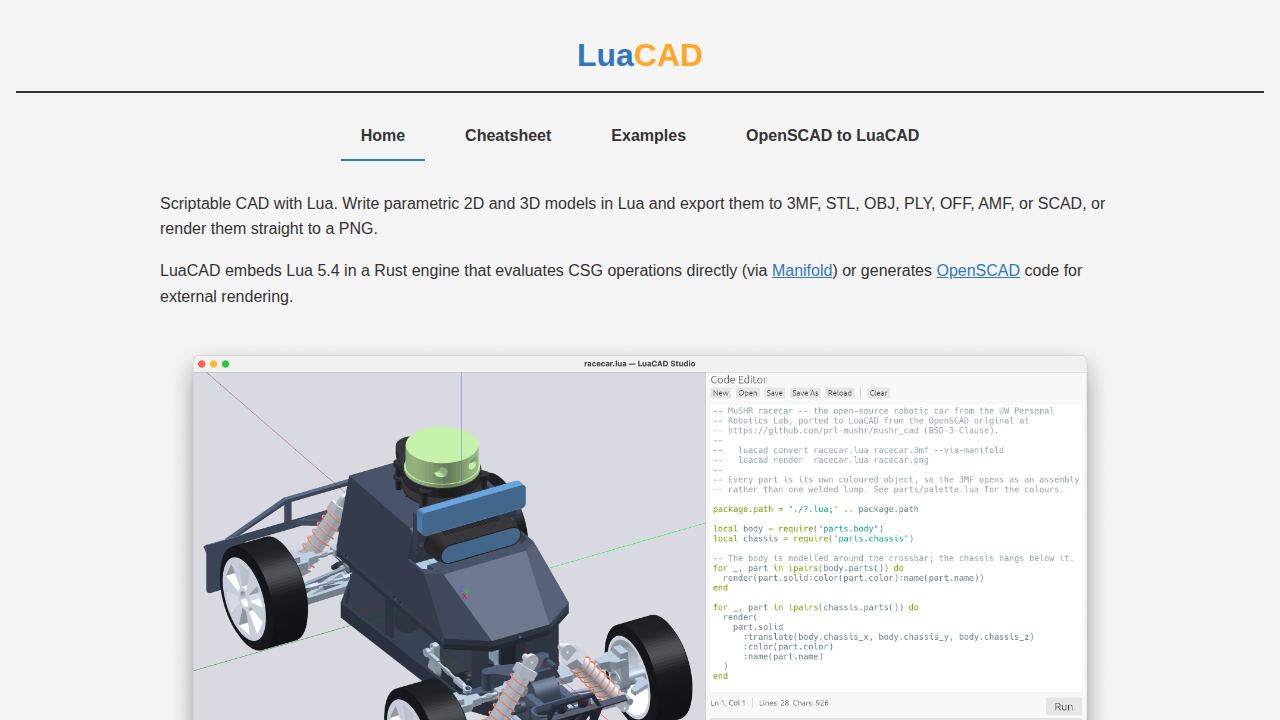Click the green lidar cylinder on the racecar
The width and height of the screenshot is (1280, 720).
coord(441,456)
